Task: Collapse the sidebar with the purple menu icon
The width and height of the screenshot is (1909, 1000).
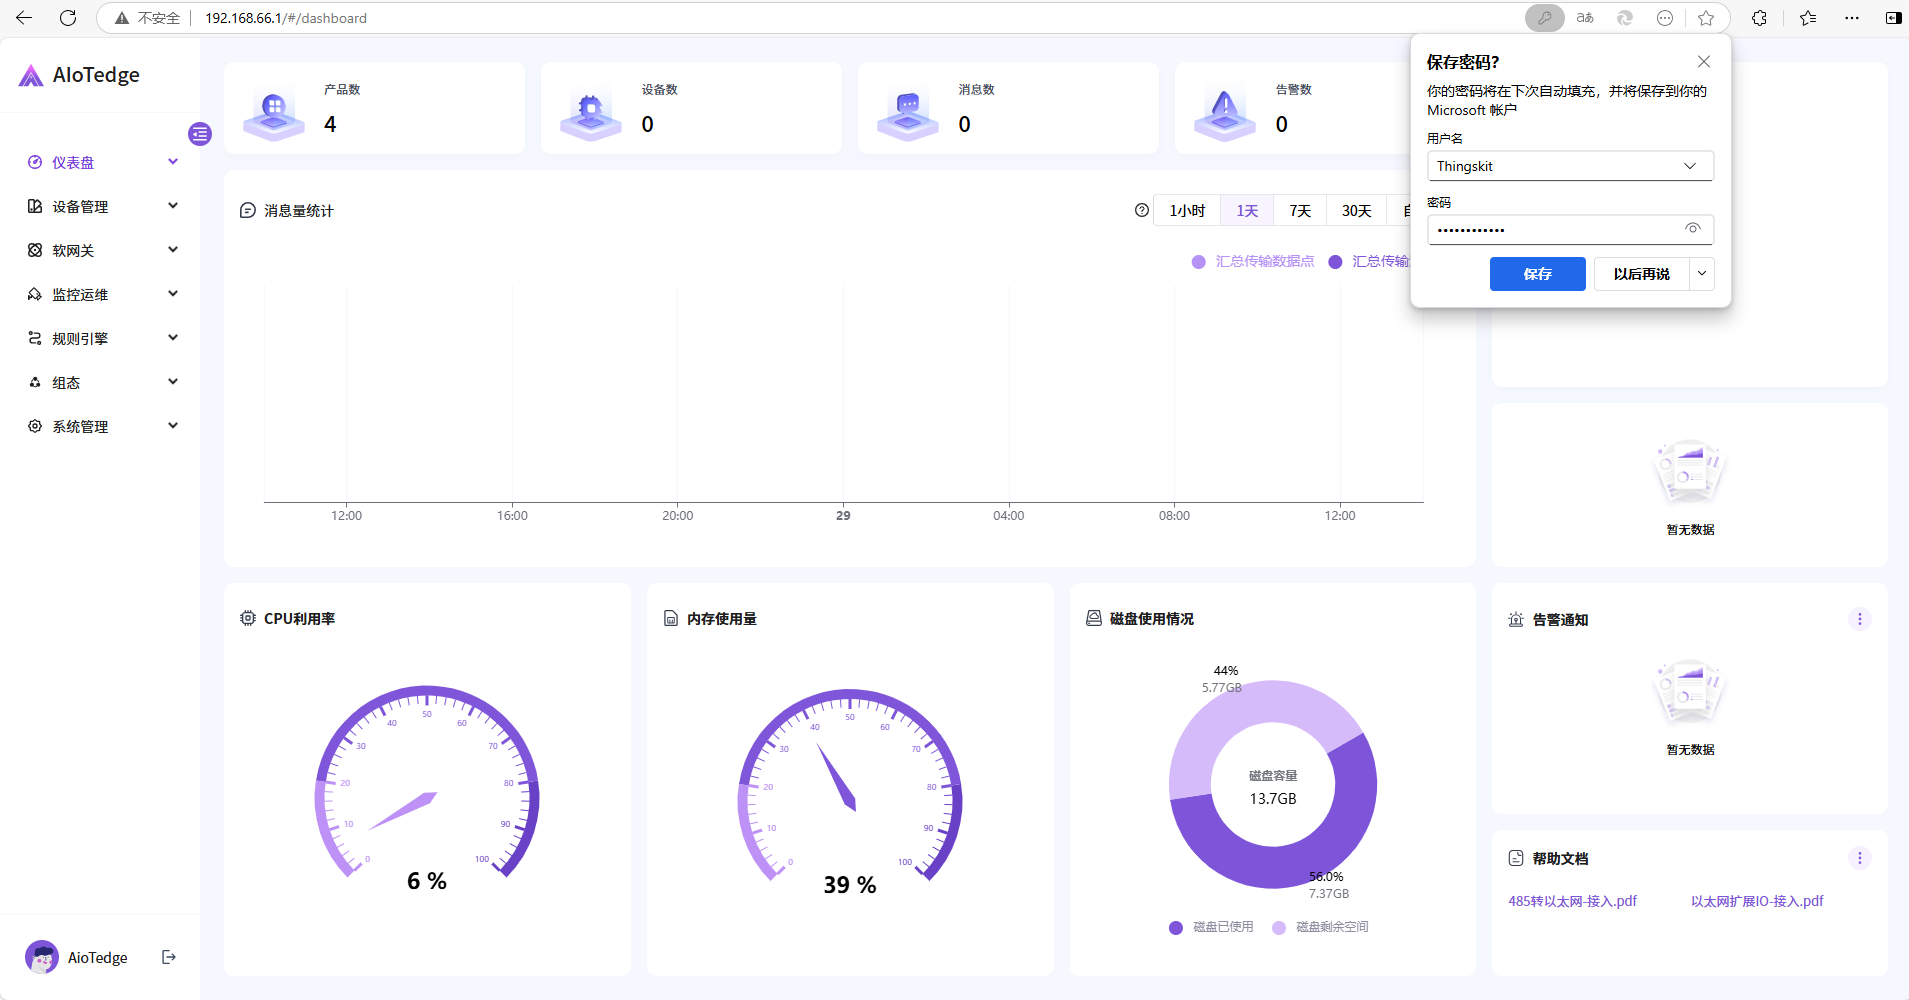Action: coord(200,134)
